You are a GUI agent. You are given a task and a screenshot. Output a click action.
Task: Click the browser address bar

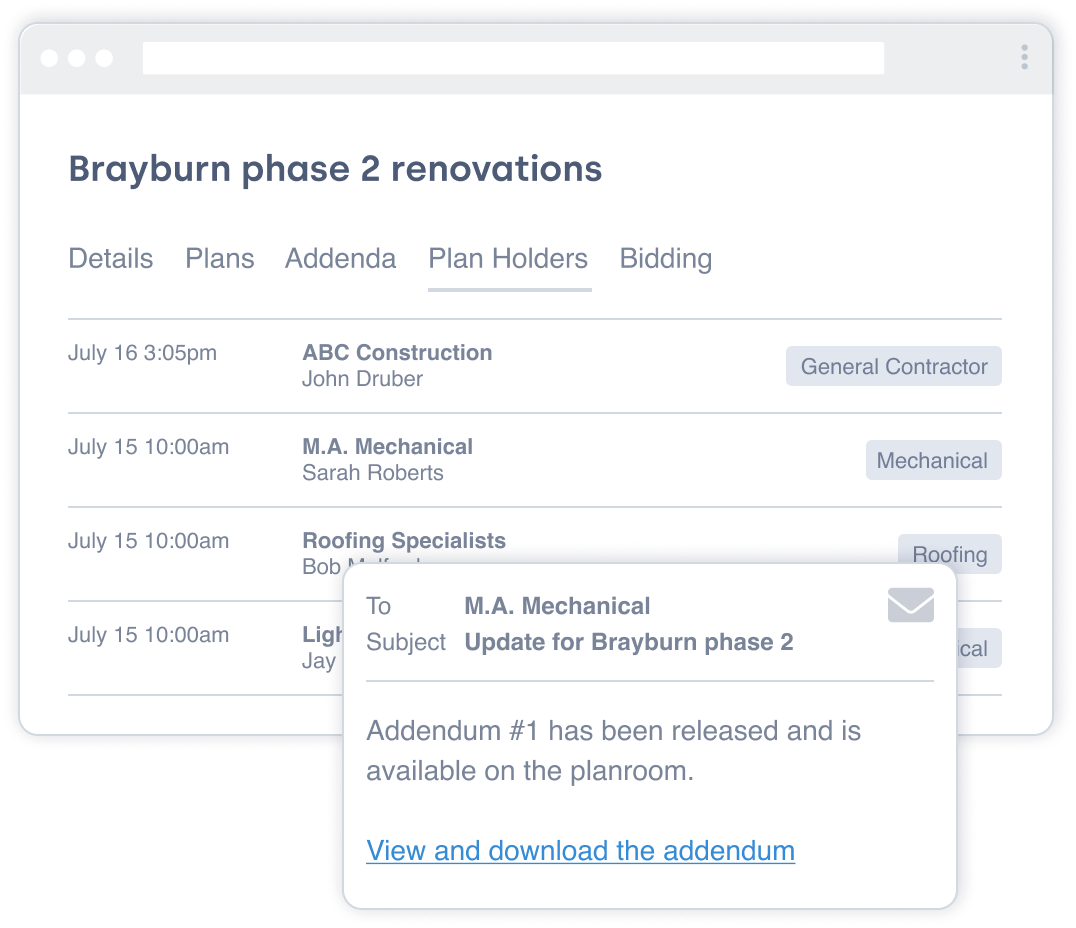pos(512,58)
